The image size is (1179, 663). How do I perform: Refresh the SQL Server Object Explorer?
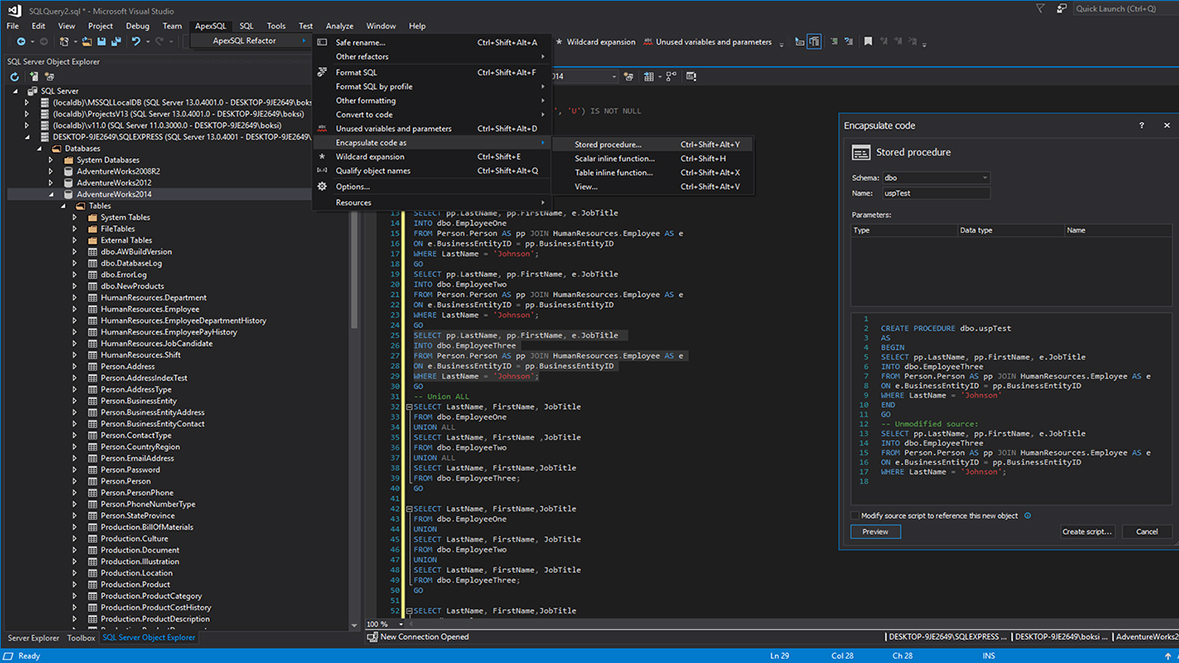(x=15, y=75)
